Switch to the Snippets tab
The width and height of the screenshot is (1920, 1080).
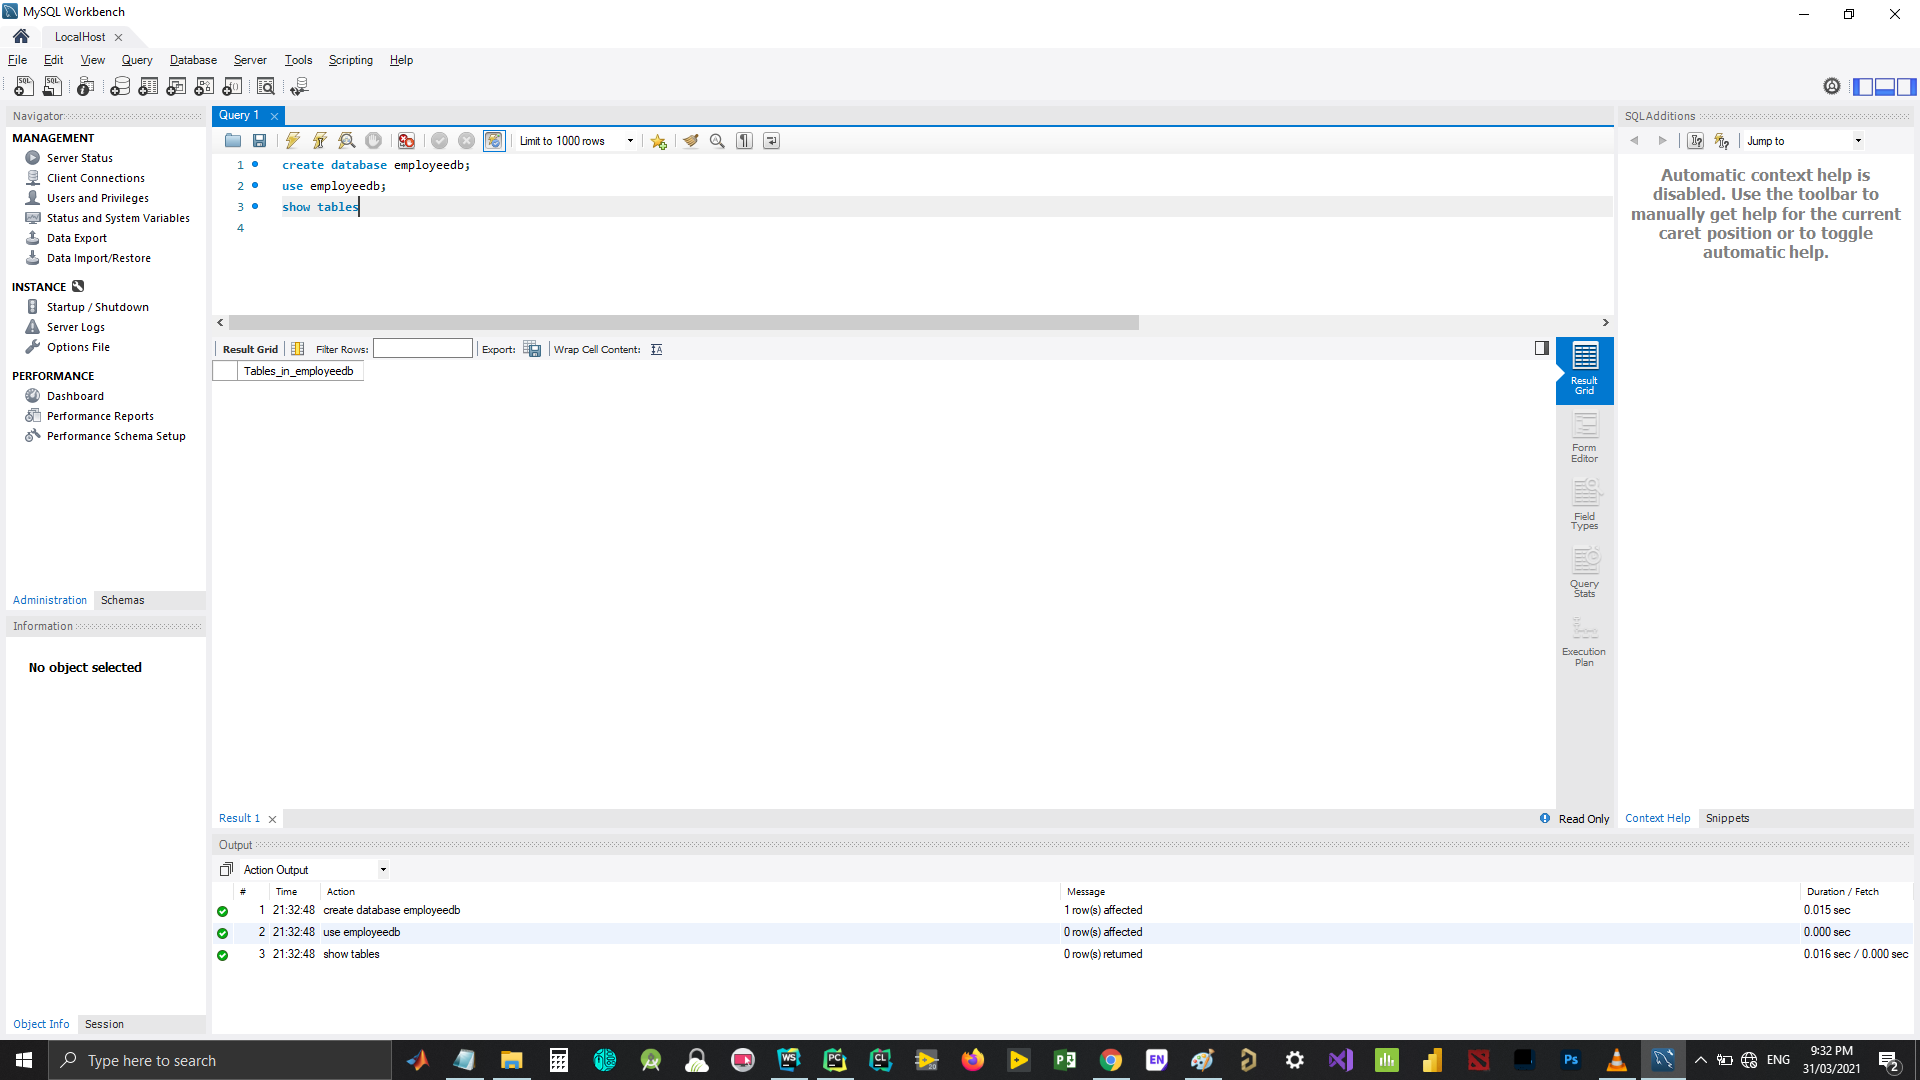1728,818
